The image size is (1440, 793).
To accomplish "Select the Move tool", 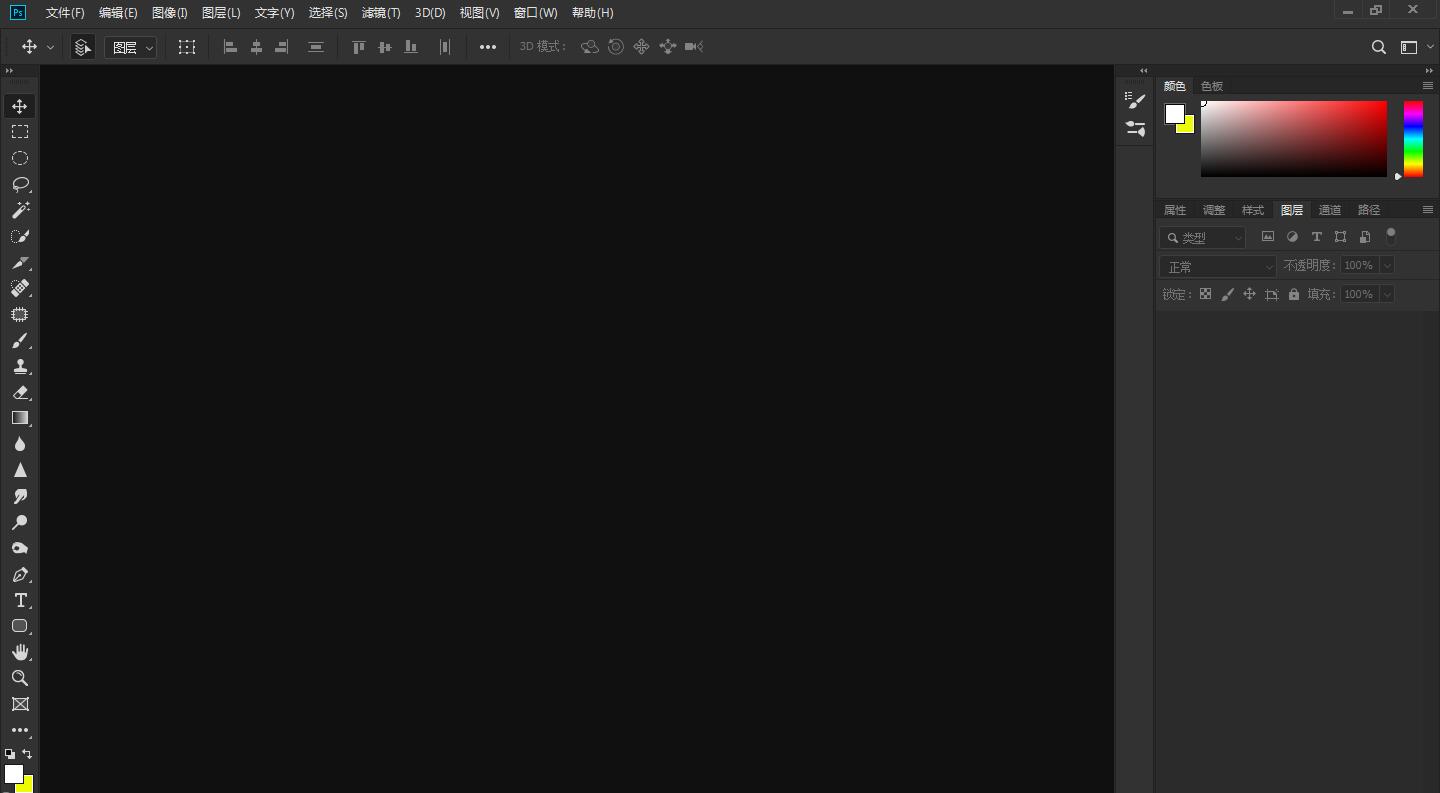I will [20, 106].
